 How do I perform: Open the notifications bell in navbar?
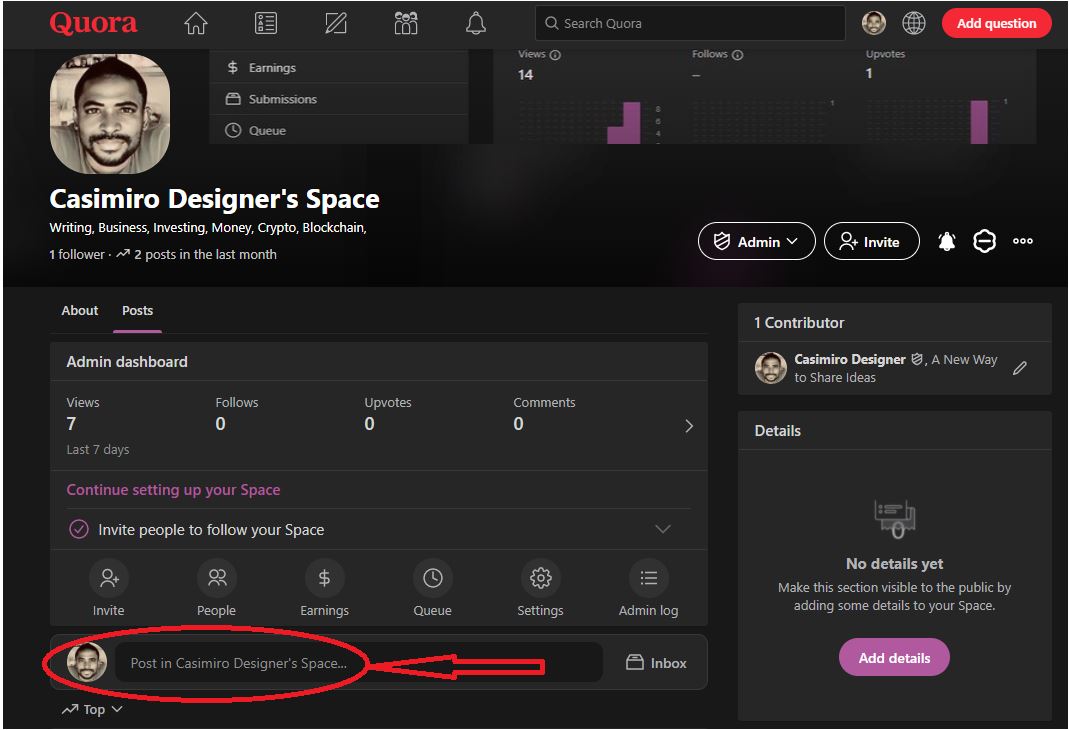coord(476,24)
